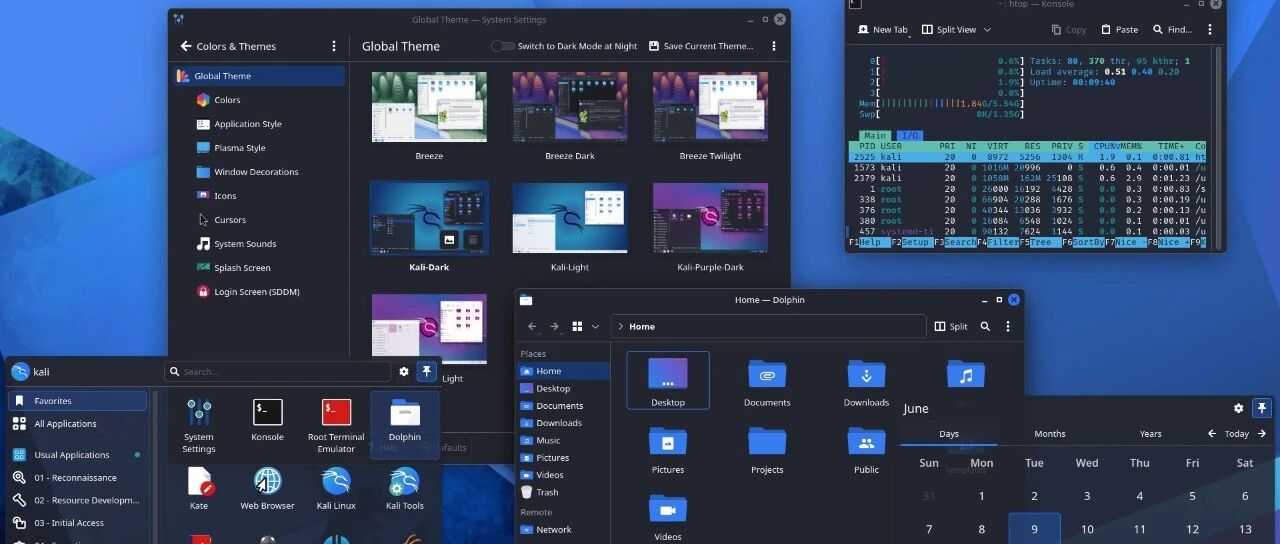Image resolution: width=1280 pixels, height=544 pixels.
Task: Open Usual Applications category in launcher
Action: 77,455
